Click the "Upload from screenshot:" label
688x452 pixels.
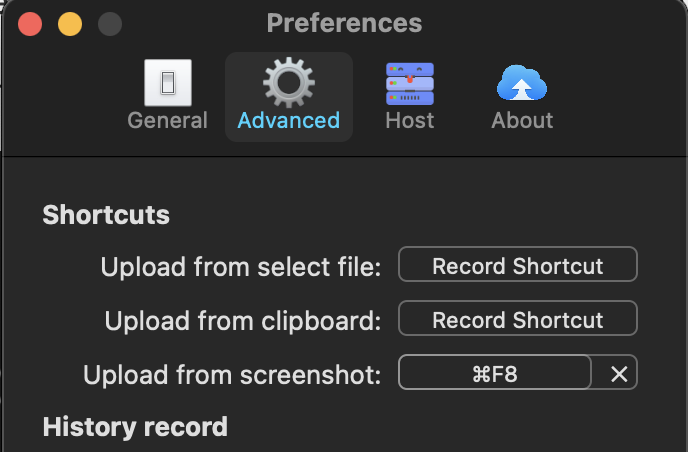232,375
